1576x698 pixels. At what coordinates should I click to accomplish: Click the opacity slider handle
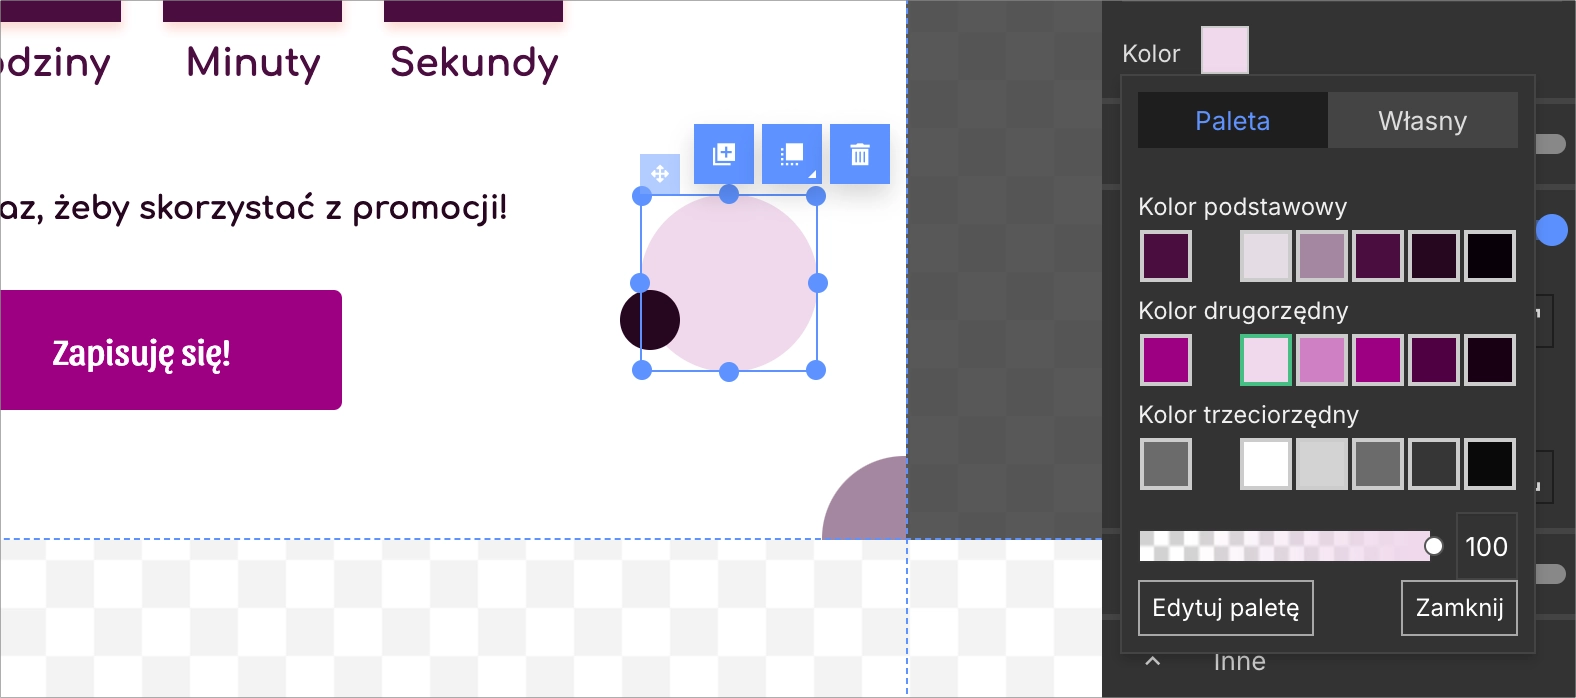pos(1433,546)
